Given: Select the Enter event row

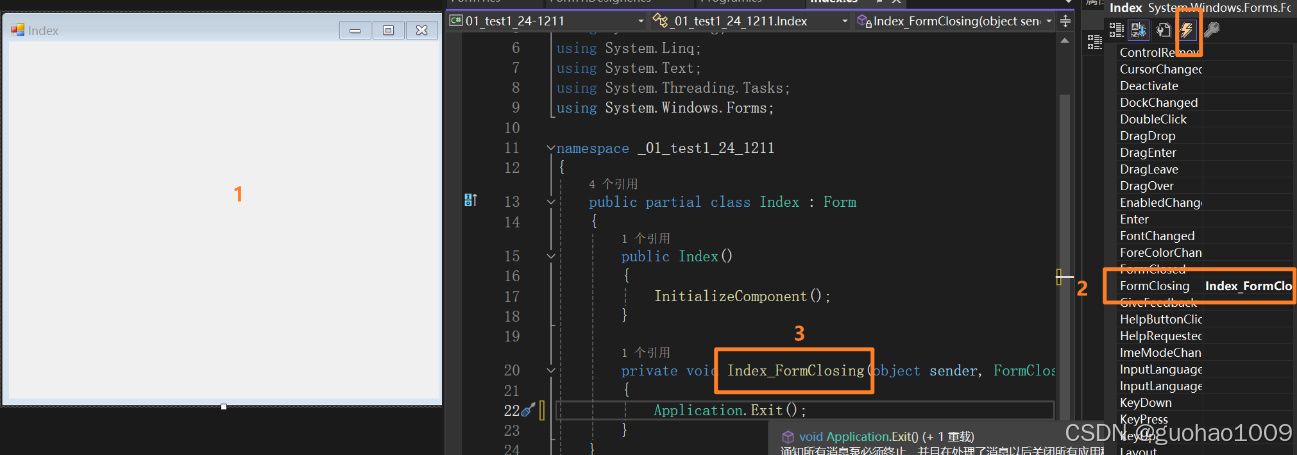Looking at the screenshot, I should (x=1205, y=219).
